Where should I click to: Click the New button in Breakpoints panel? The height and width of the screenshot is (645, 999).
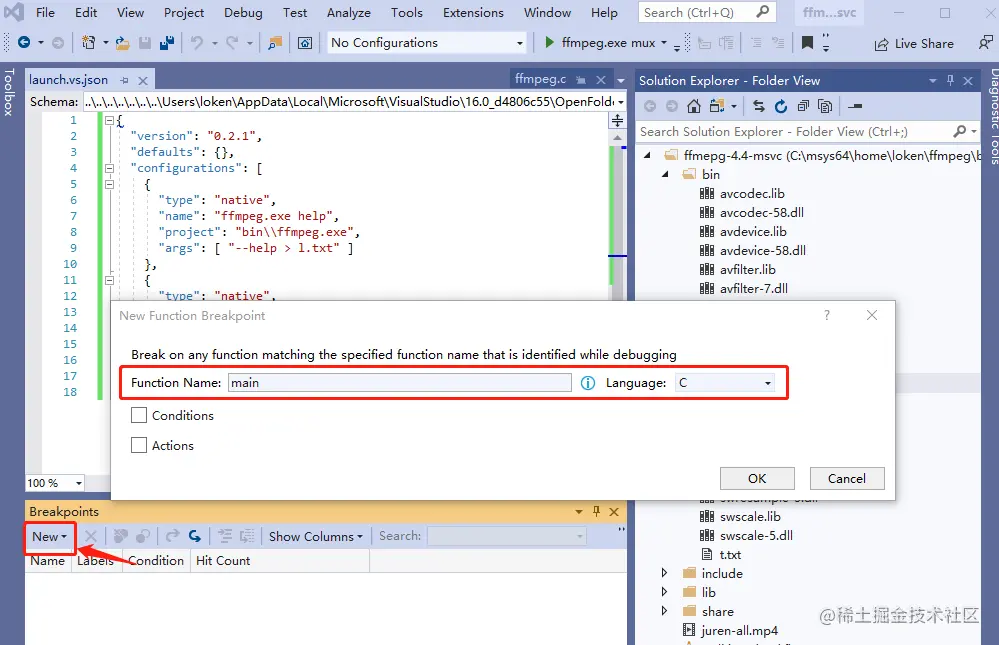(x=49, y=536)
